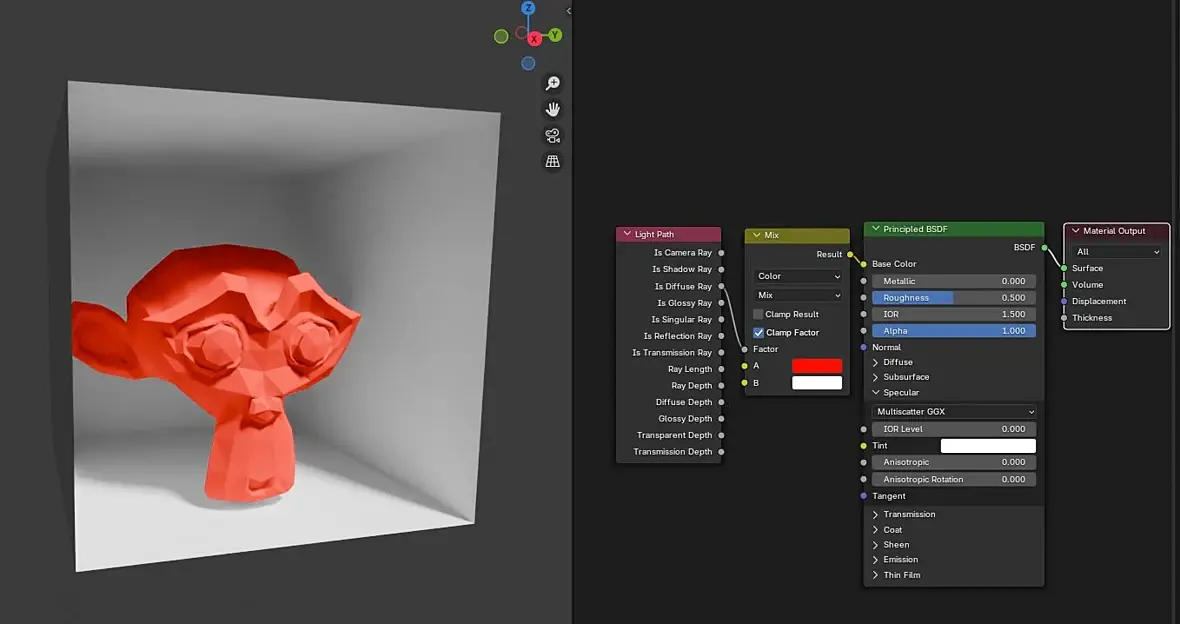Open the Color data type dropdown
Screen dimensions: 1180x624
(x=798, y=276)
